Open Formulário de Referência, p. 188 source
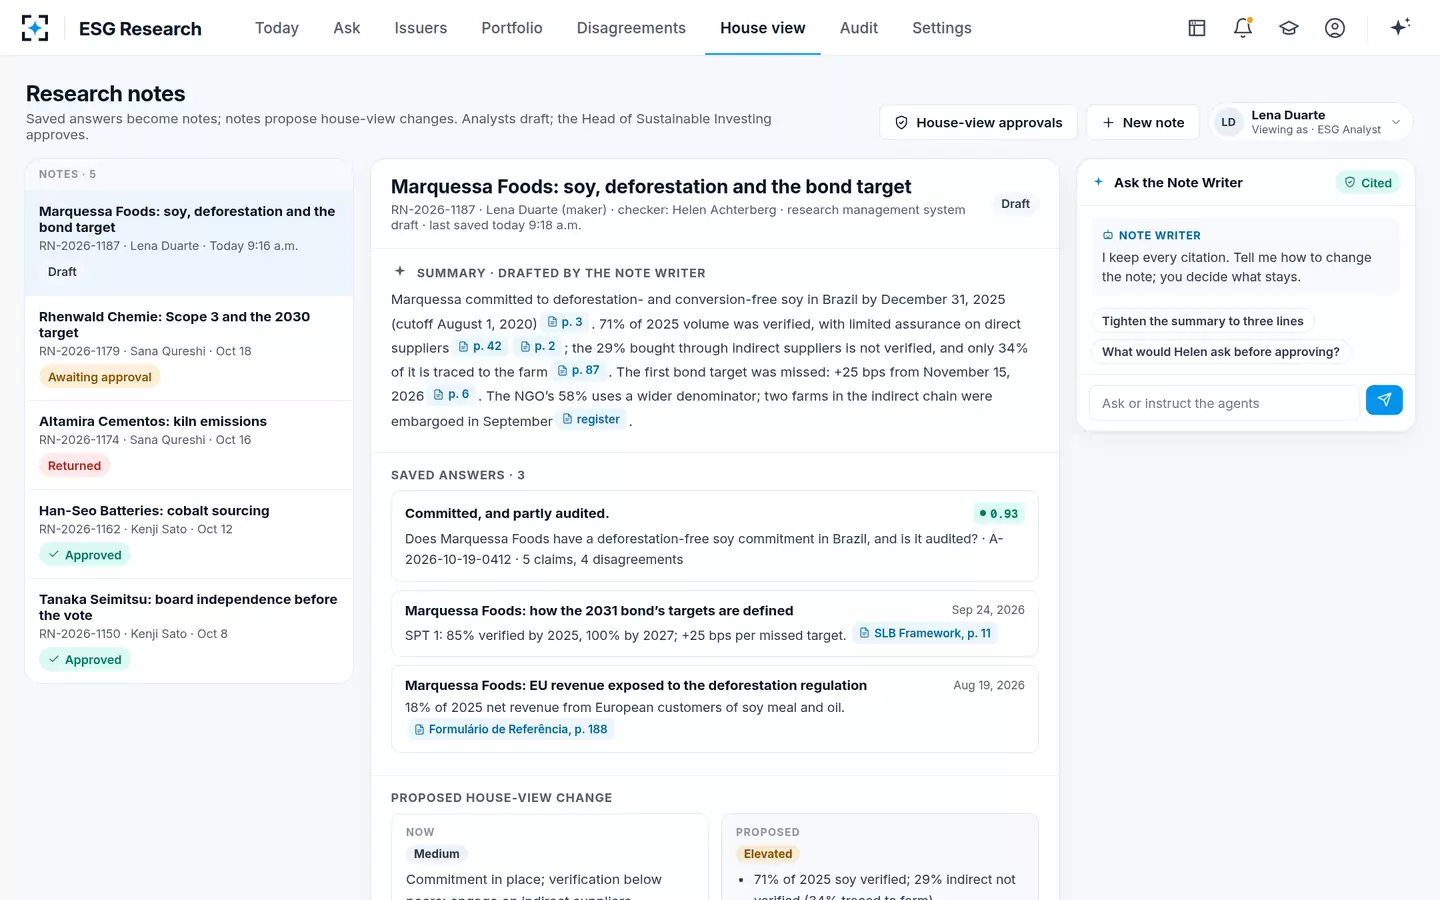 (511, 729)
